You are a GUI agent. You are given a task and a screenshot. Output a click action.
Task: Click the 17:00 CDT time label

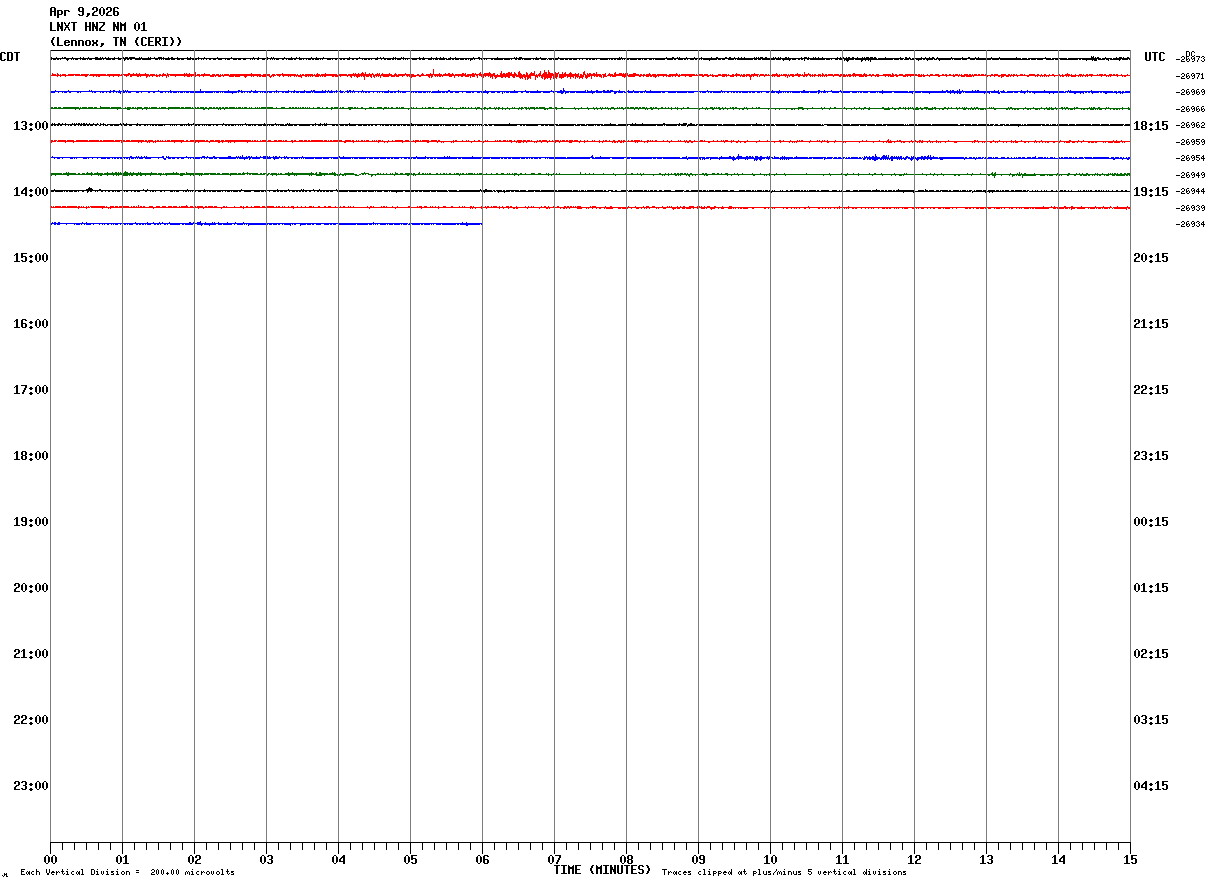tap(31, 390)
